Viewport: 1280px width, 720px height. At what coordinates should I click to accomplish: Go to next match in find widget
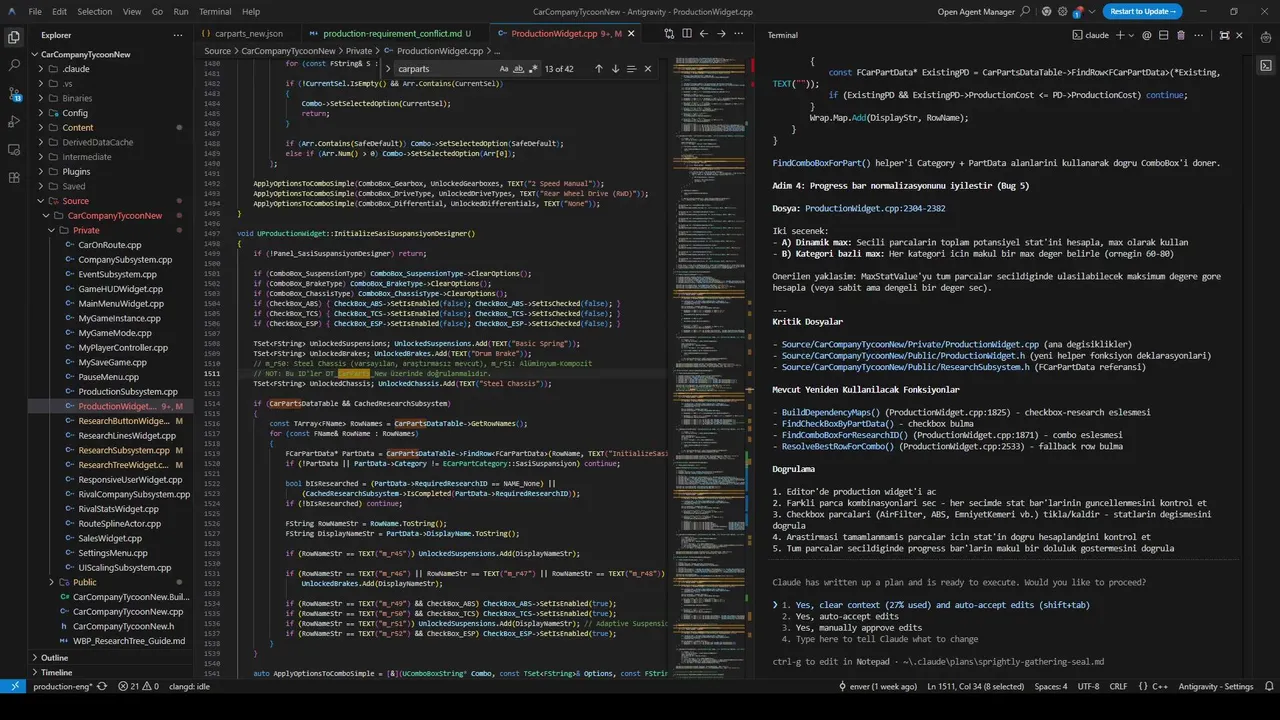(x=615, y=69)
